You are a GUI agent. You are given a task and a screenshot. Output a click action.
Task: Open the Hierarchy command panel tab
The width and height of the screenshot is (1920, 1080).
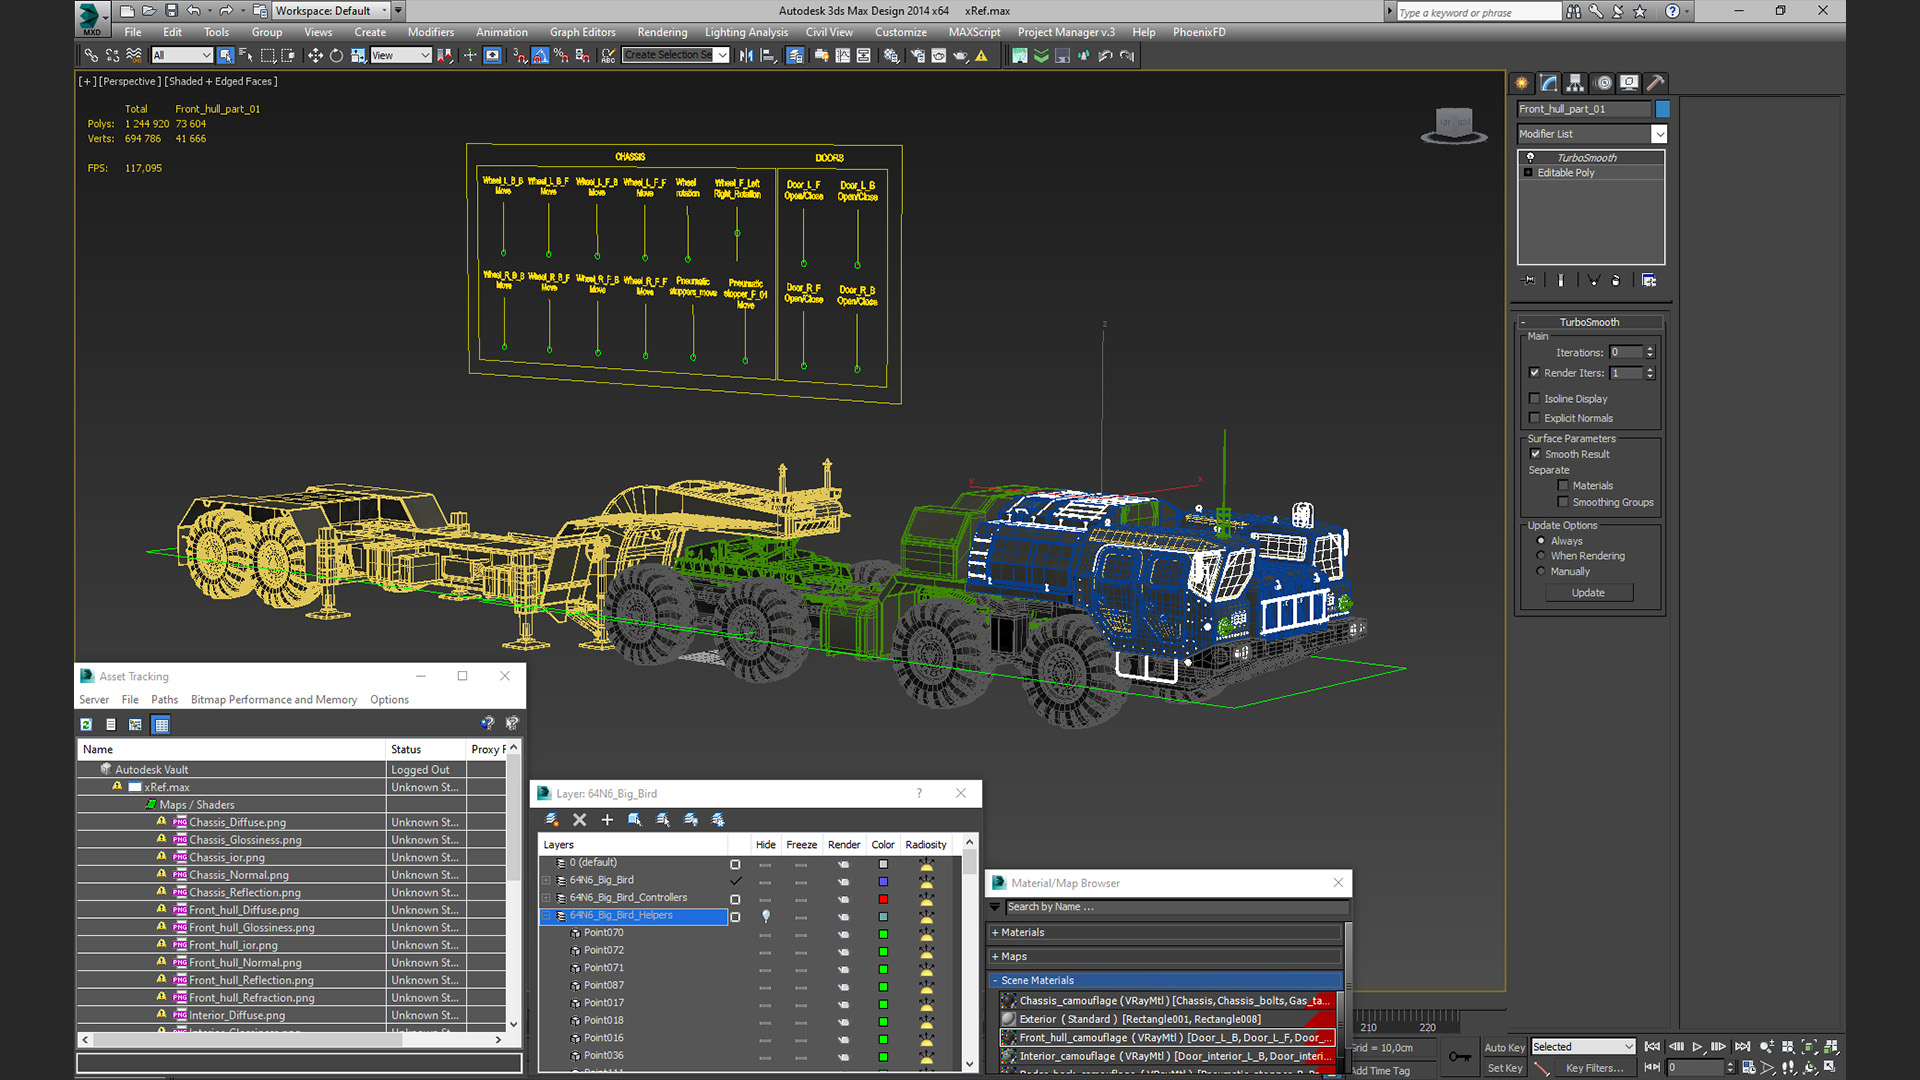point(1575,83)
